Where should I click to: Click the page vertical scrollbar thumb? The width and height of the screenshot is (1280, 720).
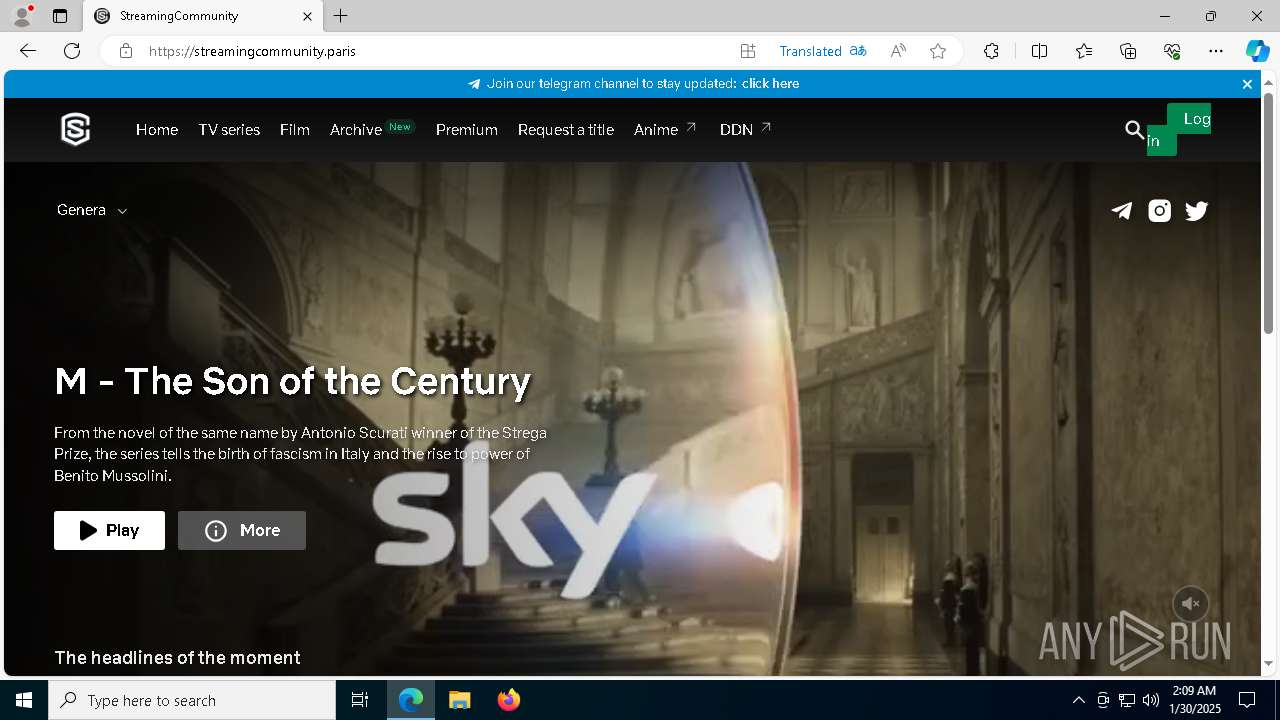(1268, 213)
